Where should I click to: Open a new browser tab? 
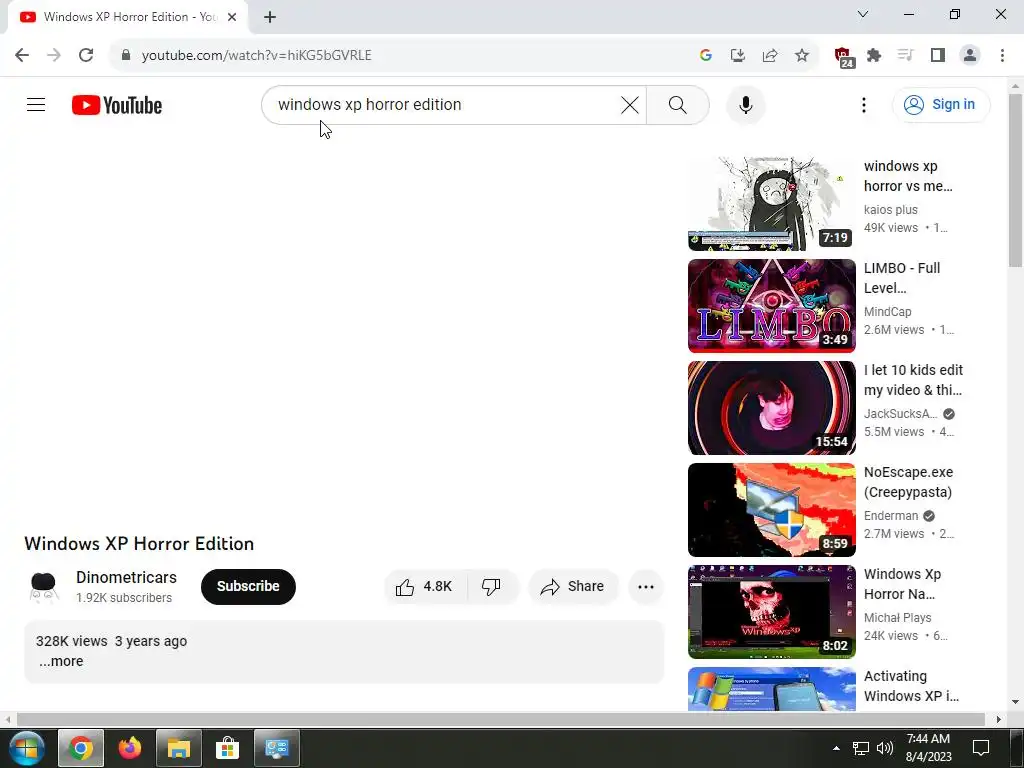point(270,17)
